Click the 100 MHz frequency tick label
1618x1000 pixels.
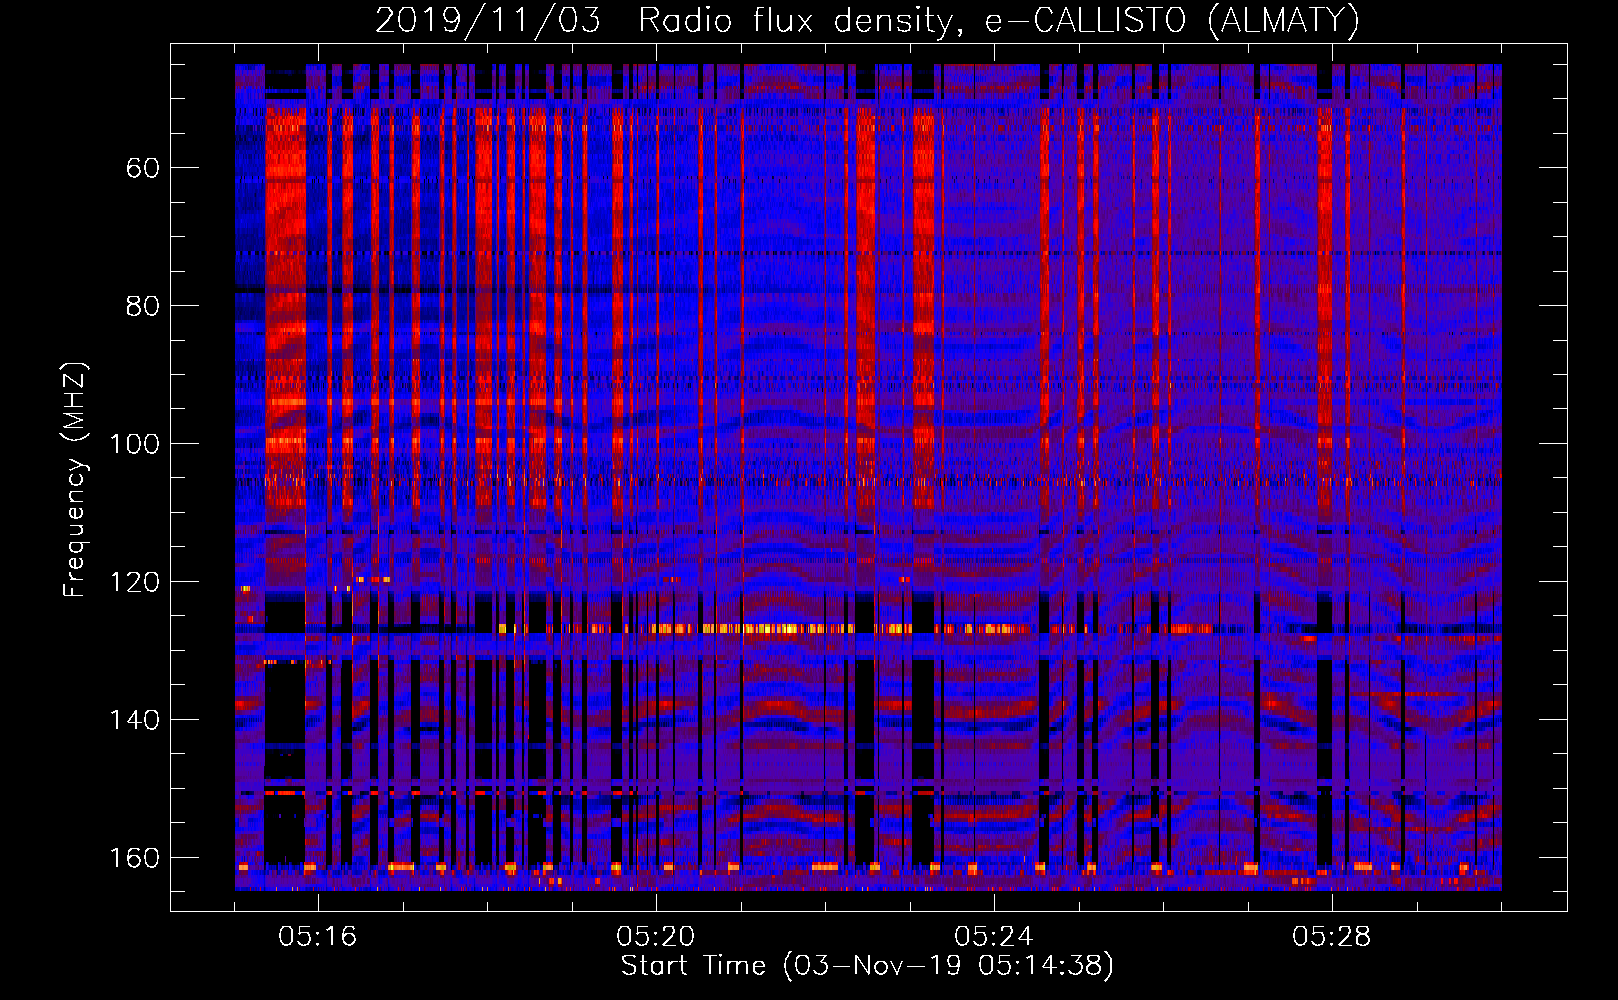tap(134, 444)
